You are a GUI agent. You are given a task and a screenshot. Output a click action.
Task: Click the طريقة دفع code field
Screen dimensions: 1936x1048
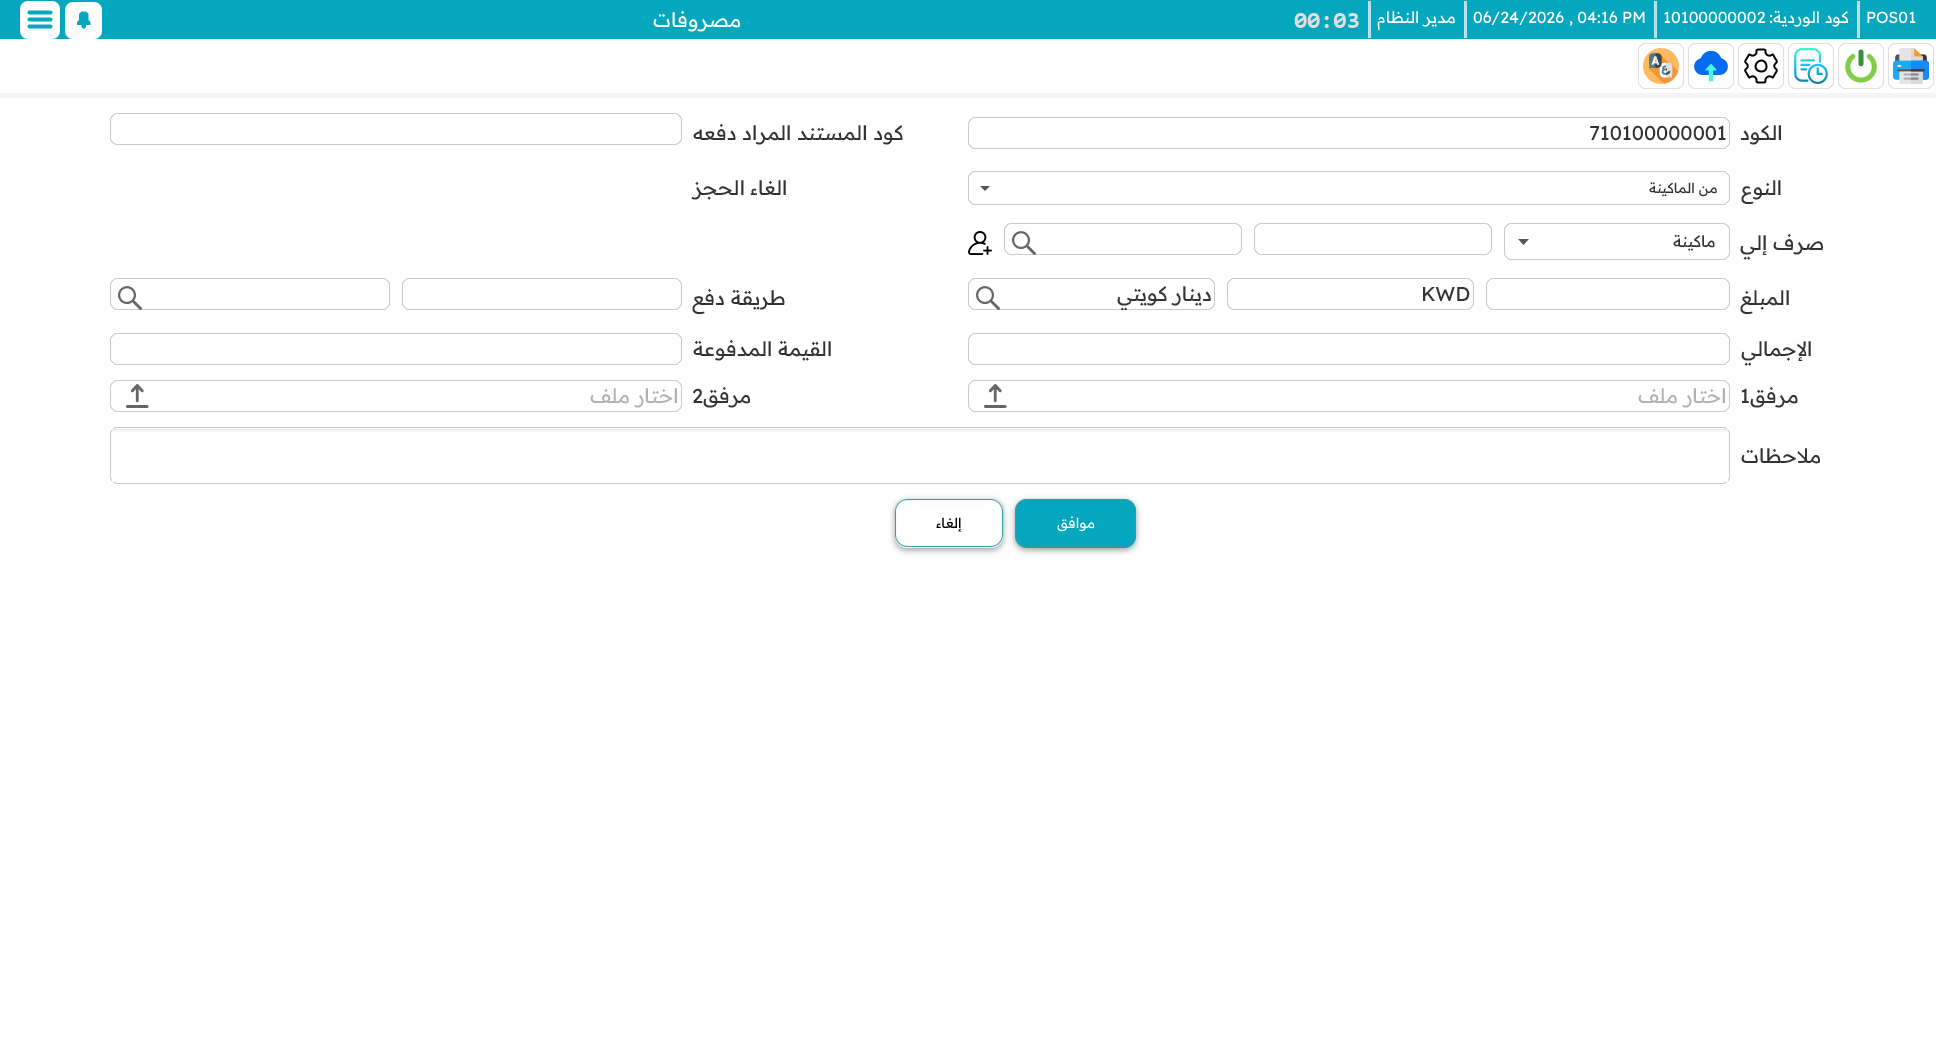[x=541, y=294]
